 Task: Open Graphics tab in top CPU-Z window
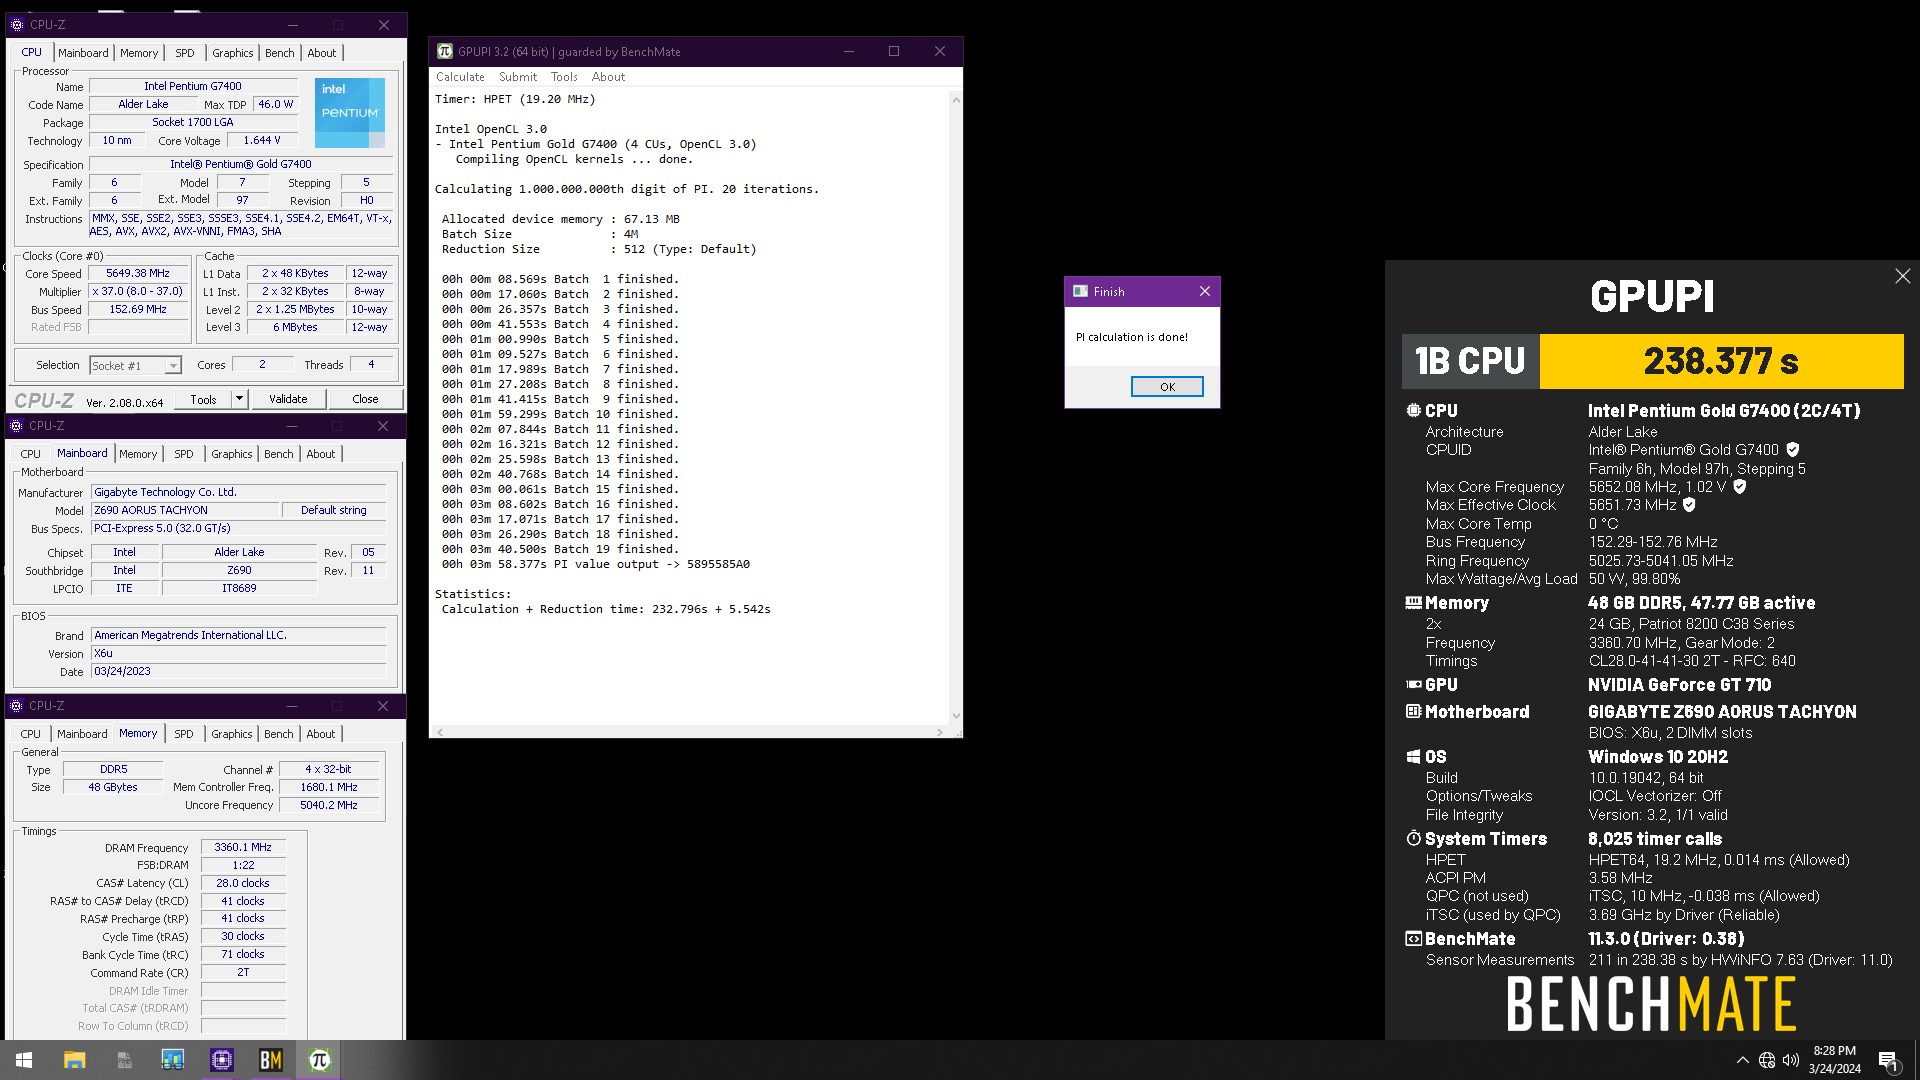click(233, 53)
